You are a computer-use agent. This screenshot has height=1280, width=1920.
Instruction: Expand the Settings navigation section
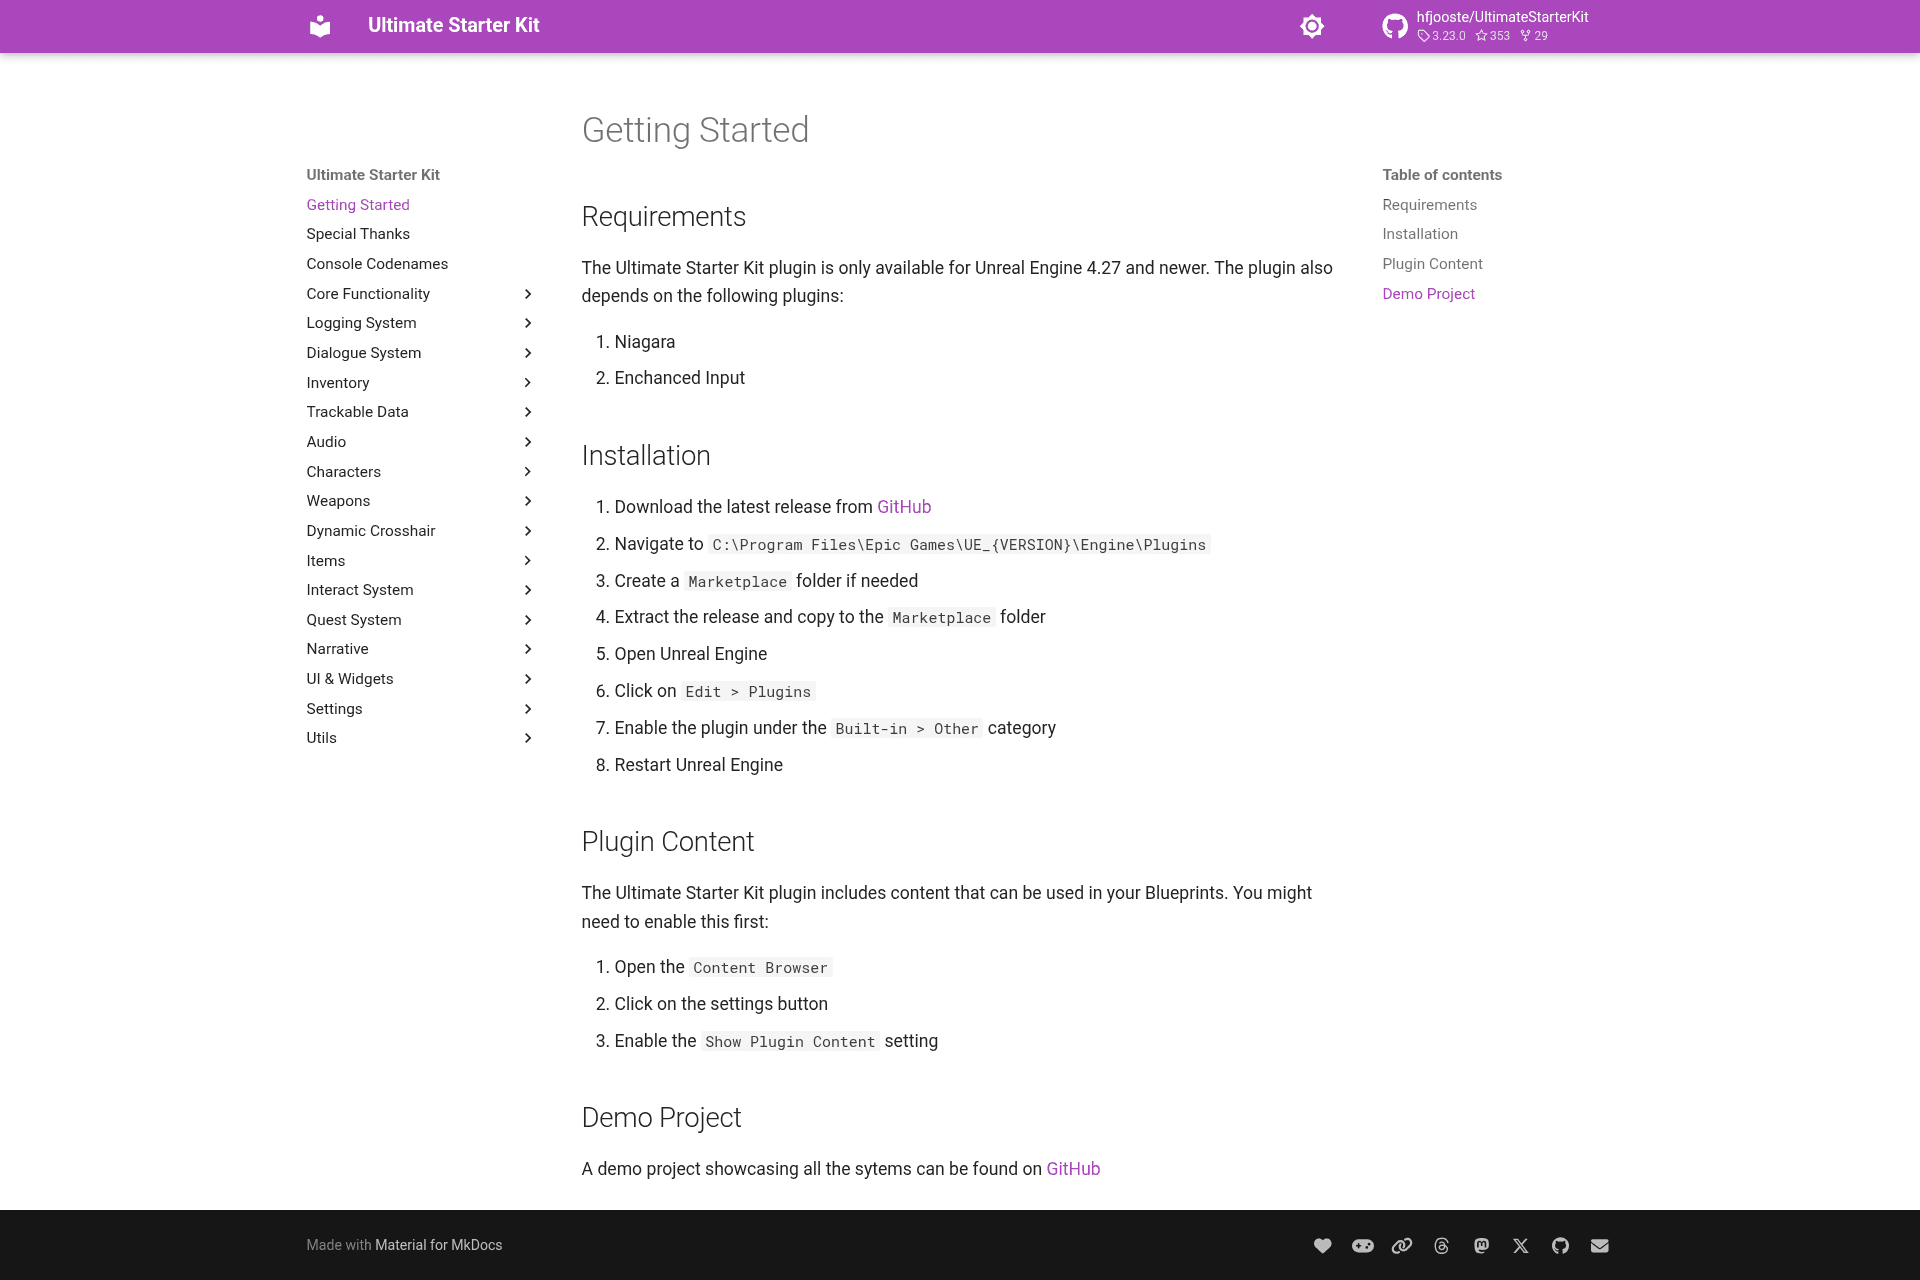click(x=420, y=709)
